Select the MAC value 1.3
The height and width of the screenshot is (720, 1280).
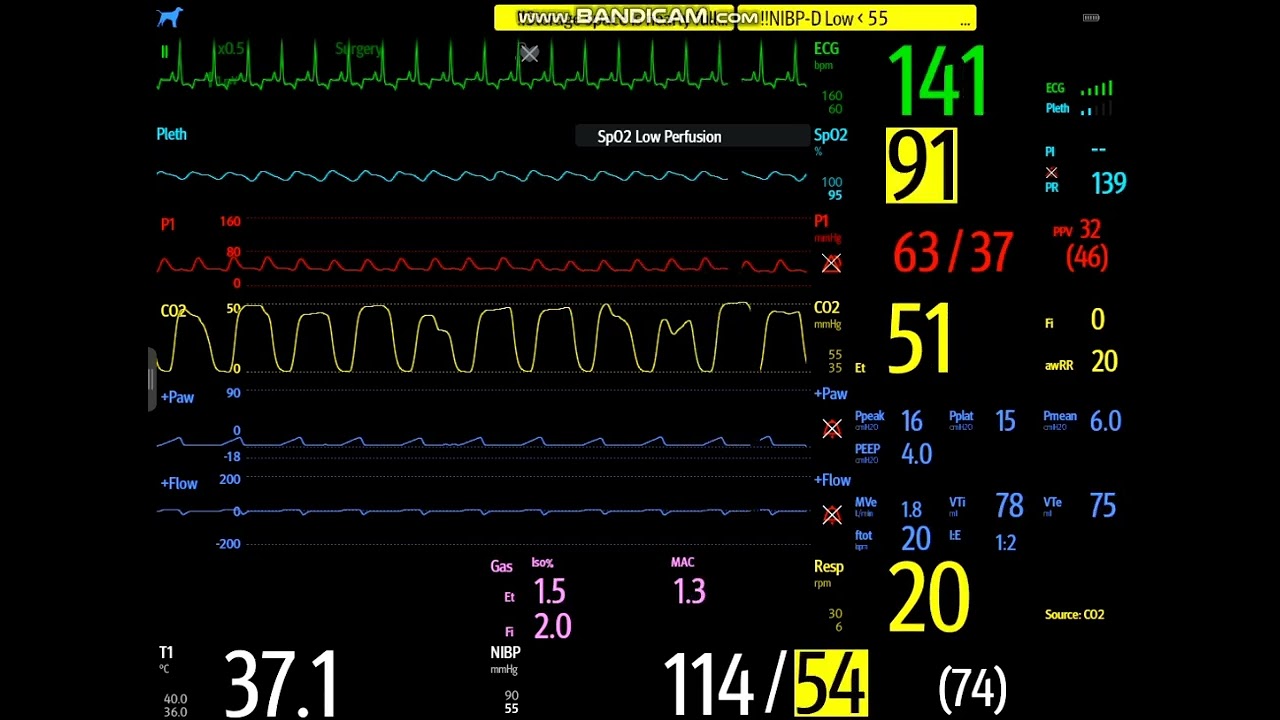click(x=689, y=593)
